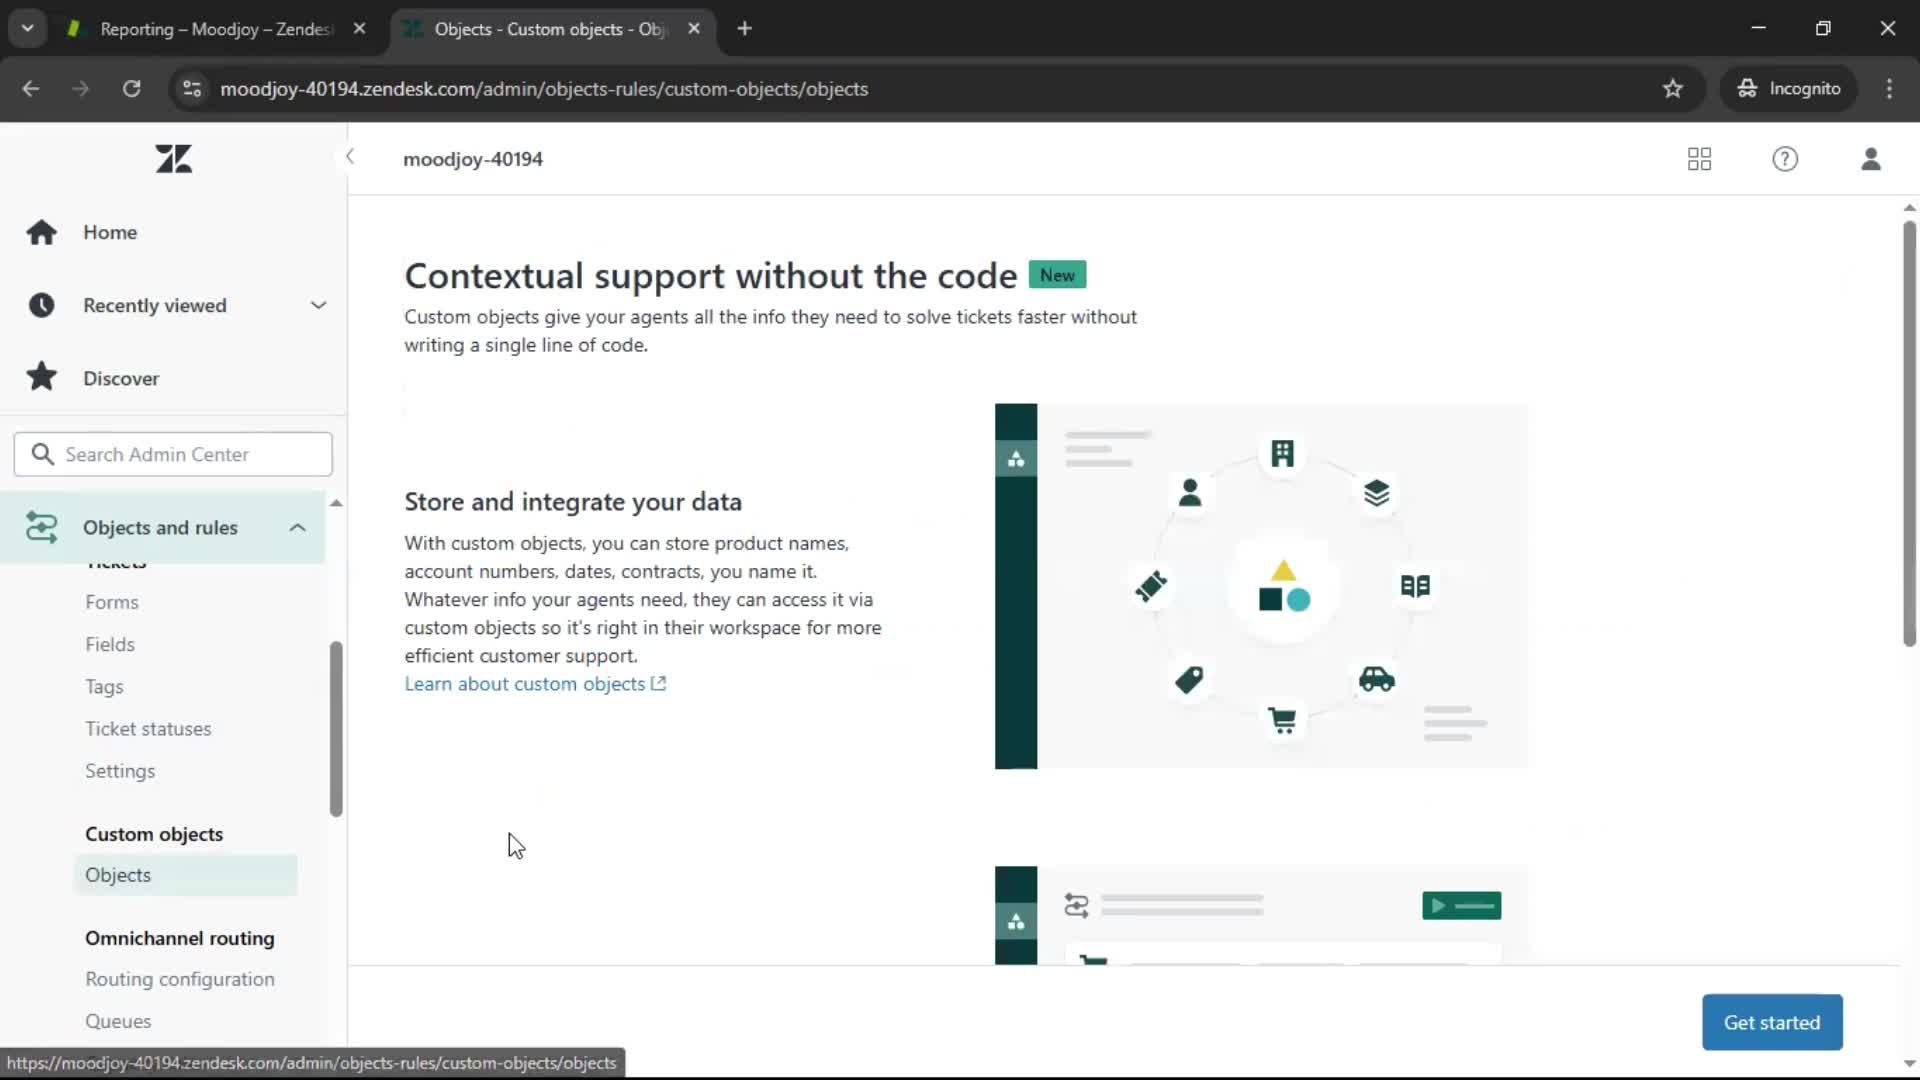The width and height of the screenshot is (1920, 1080).
Task: Click the sidebar scroll-up arrow
Action: 336,503
